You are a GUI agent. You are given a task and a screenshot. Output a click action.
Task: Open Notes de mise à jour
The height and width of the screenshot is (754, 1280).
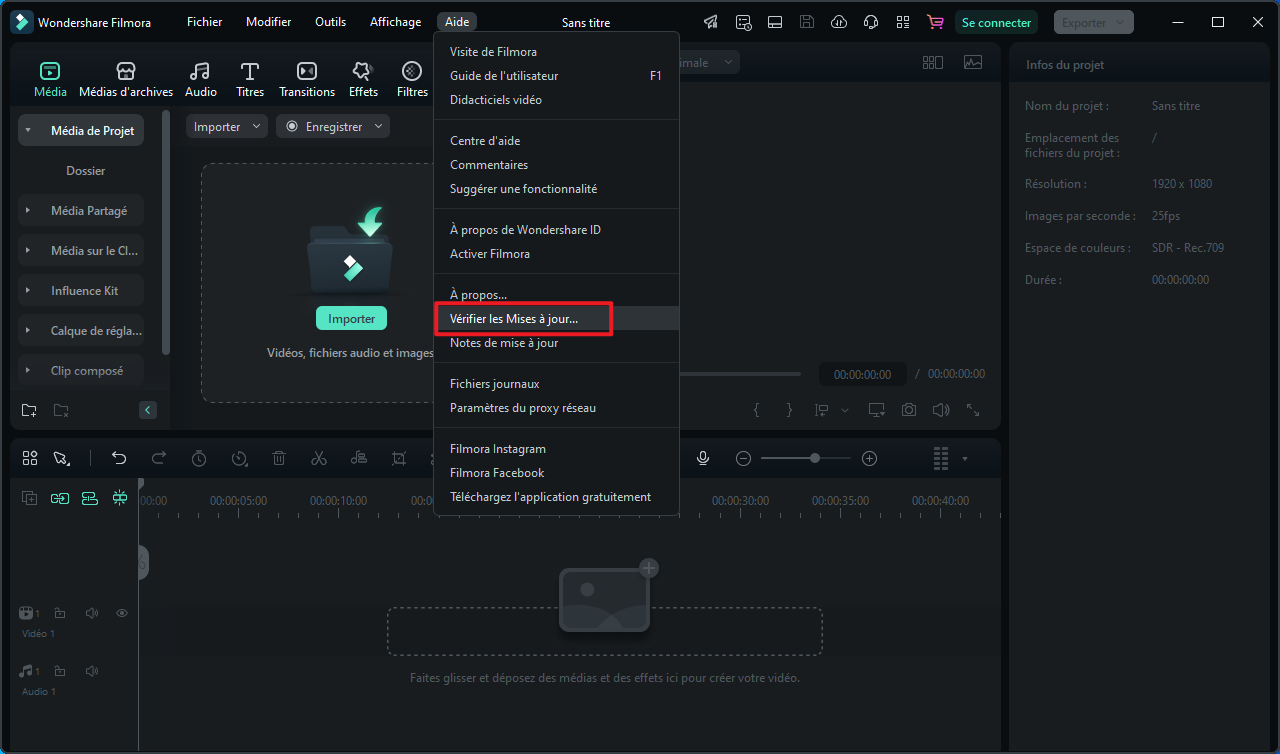pyautogui.click(x=556, y=343)
